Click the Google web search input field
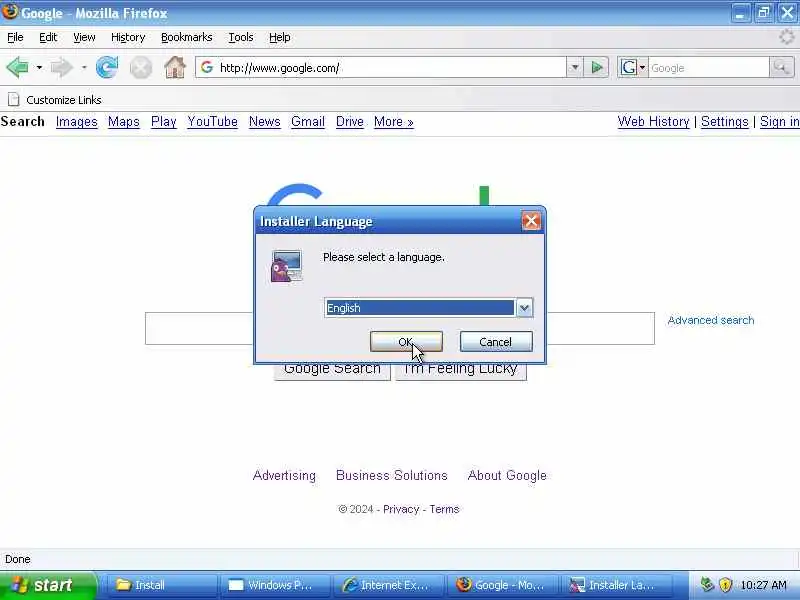The height and width of the screenshot is (600, 800). pos(399,329)
